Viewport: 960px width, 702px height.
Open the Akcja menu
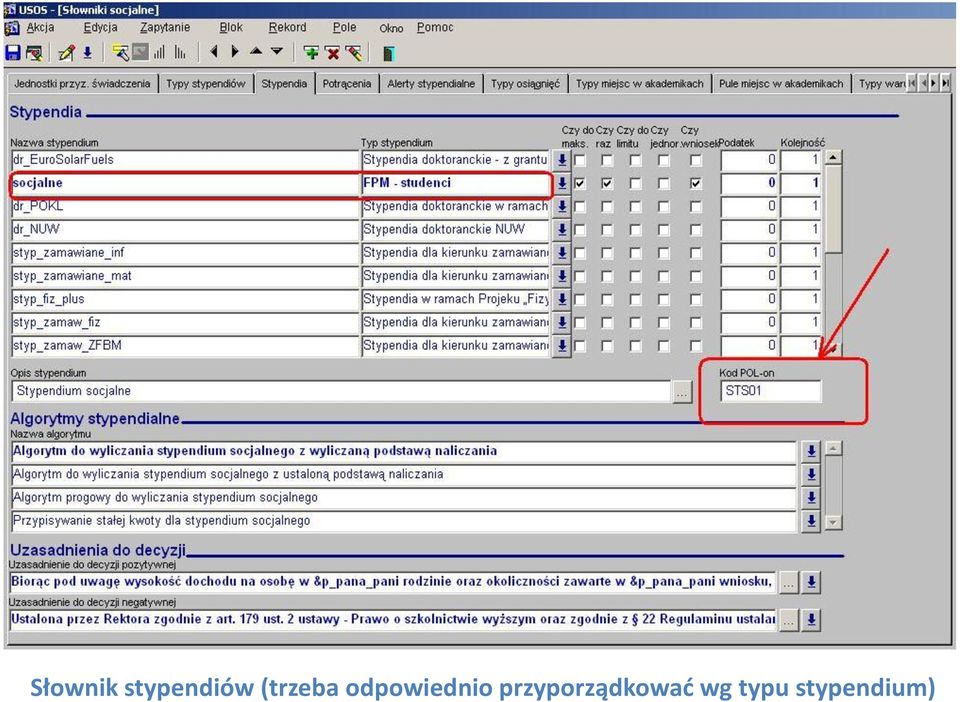40,28
